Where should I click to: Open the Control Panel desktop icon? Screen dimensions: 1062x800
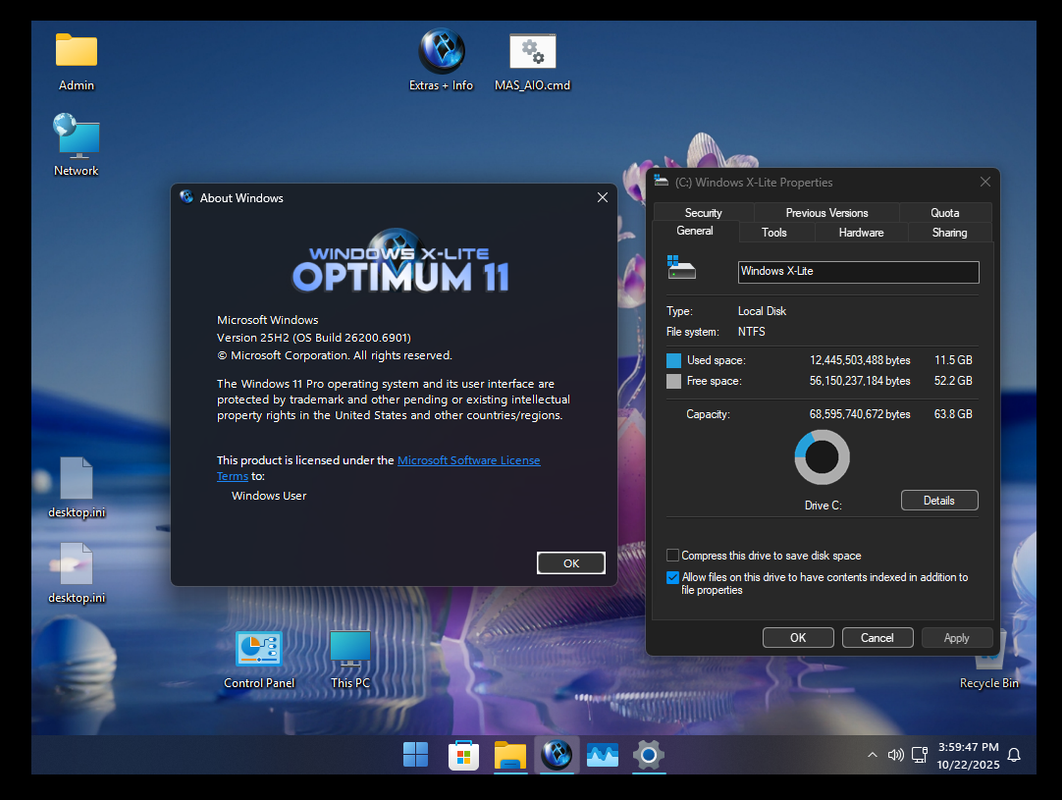[x=259, y=659]
